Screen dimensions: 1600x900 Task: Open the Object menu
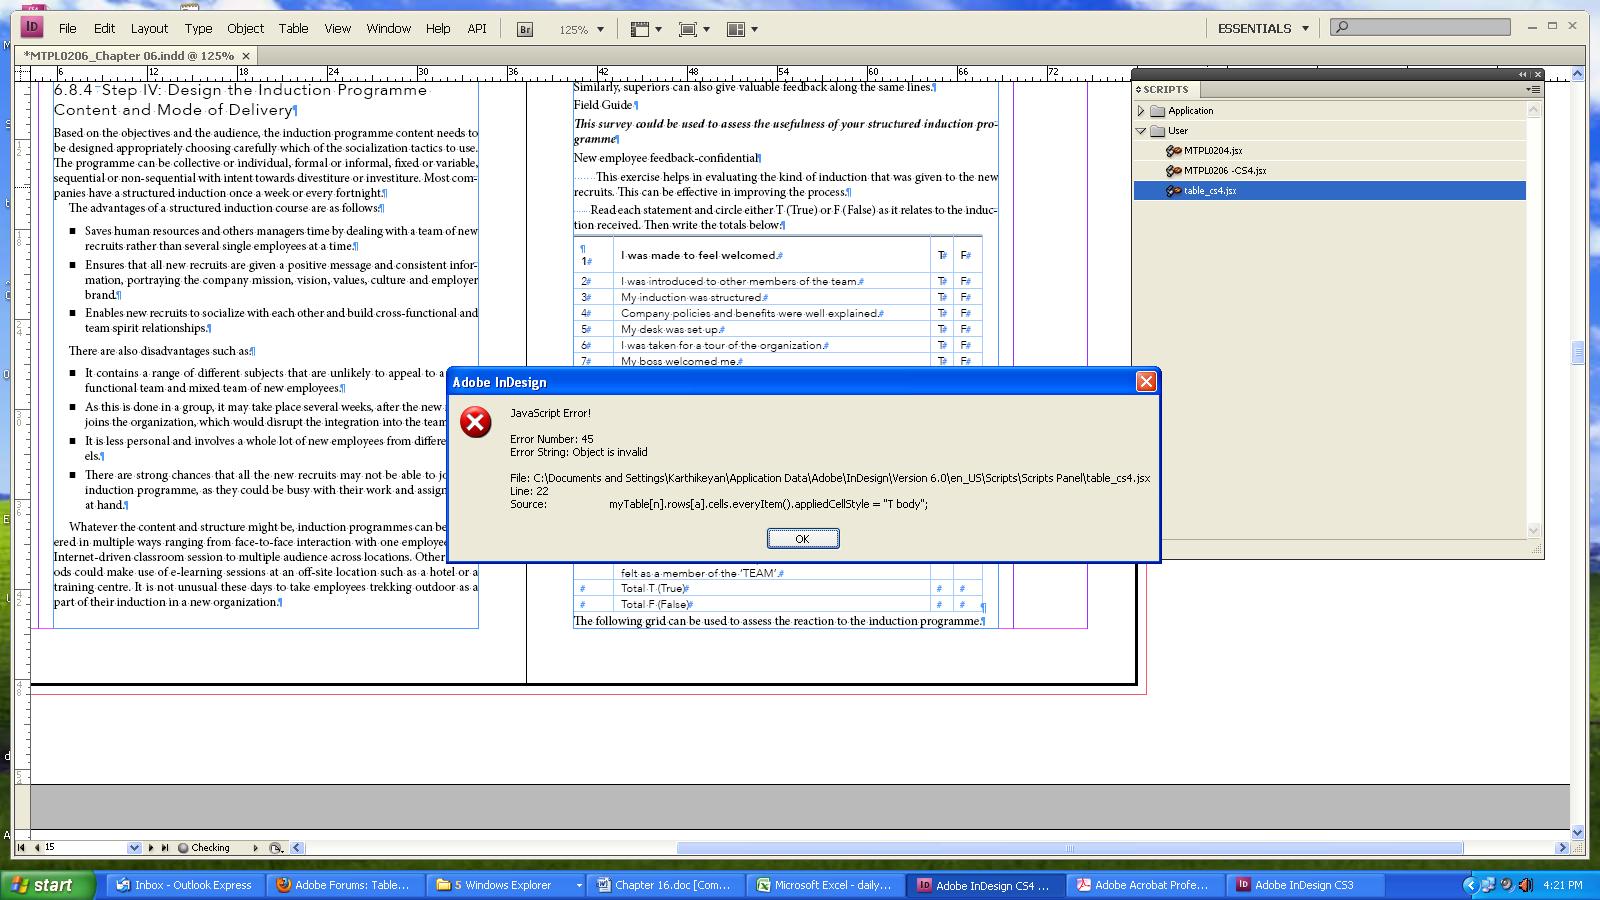(x=245, y=28)
